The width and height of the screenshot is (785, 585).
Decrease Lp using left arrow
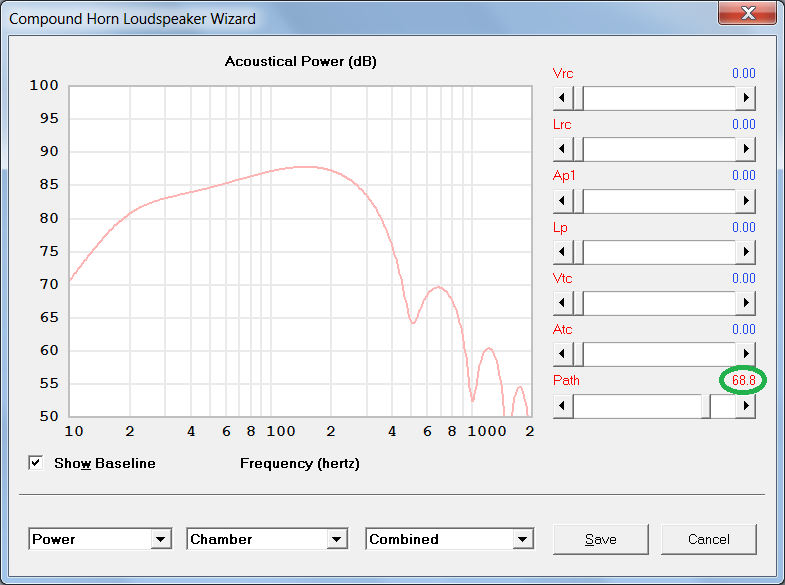click(x=563, y=252)
